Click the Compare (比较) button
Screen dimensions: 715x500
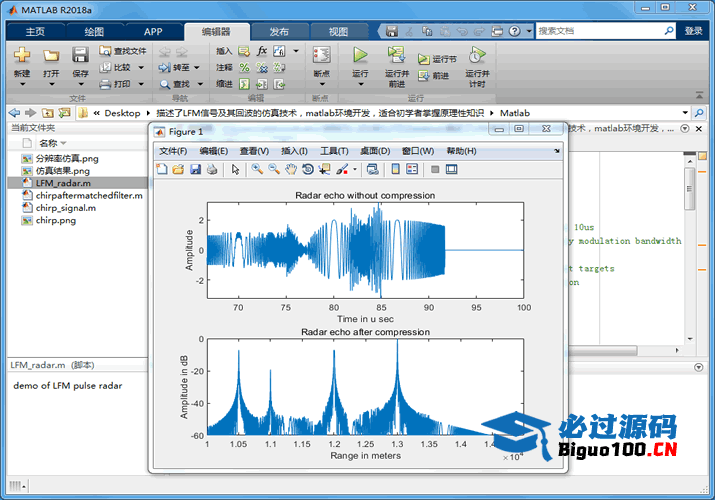[x=116, y=67]
